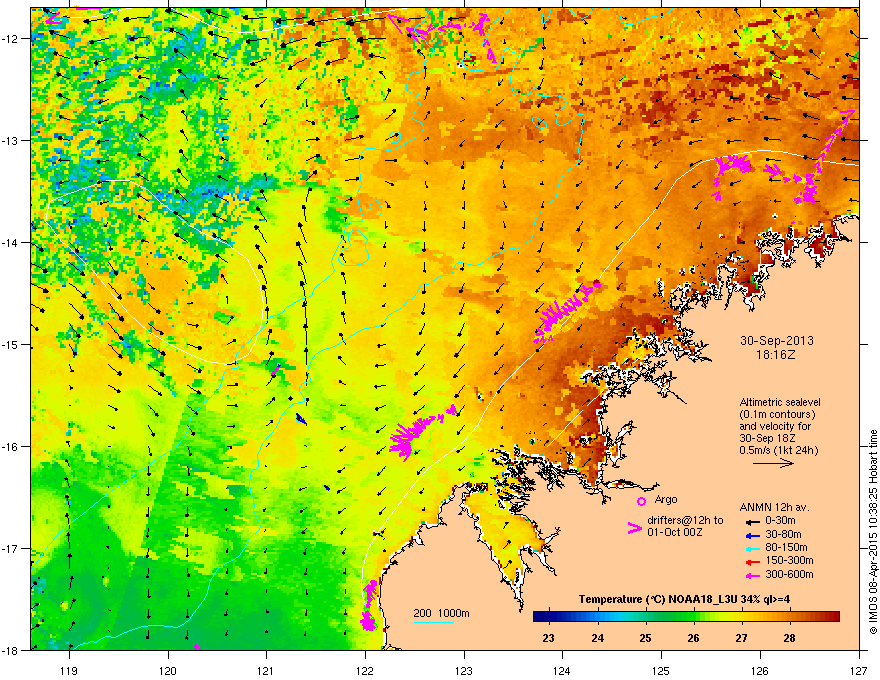Click the longitude axis label '127'
Image resolution: width=880 pixels, height=680 pixels.
click(x=859, y=670)
